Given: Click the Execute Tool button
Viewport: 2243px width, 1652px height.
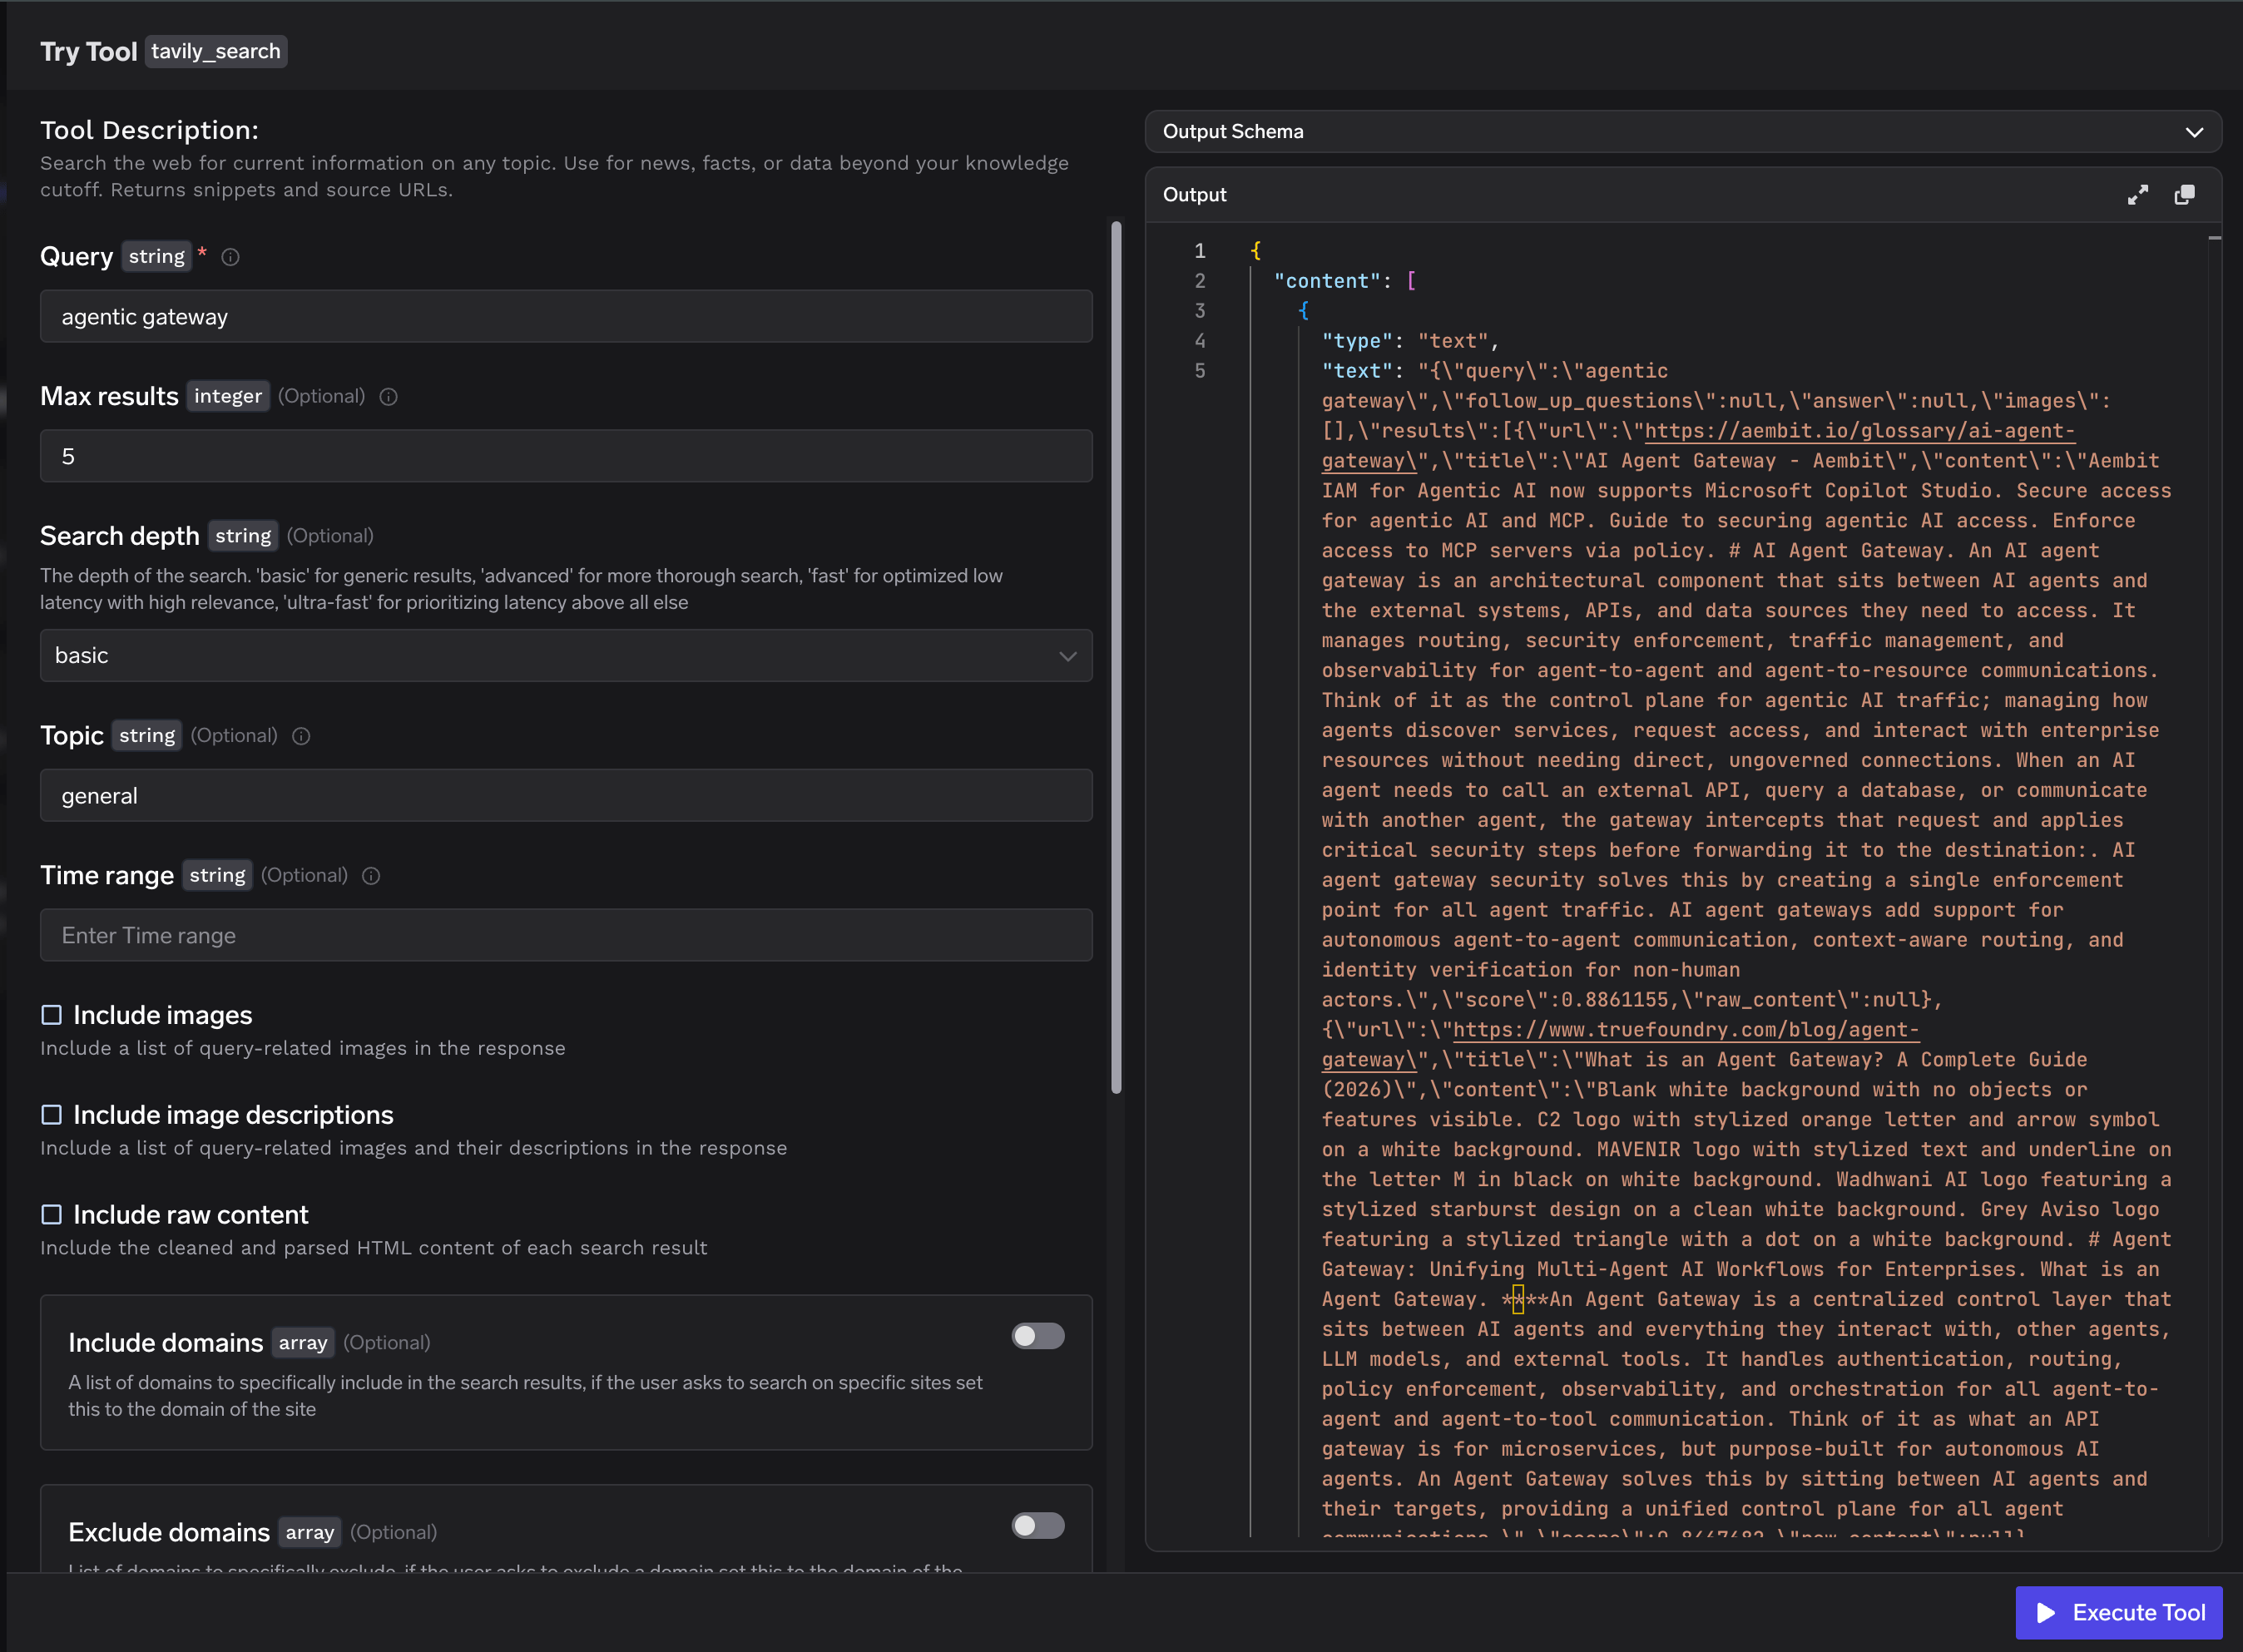Looking at the screenshot, I should (x=2119, y=1613).
